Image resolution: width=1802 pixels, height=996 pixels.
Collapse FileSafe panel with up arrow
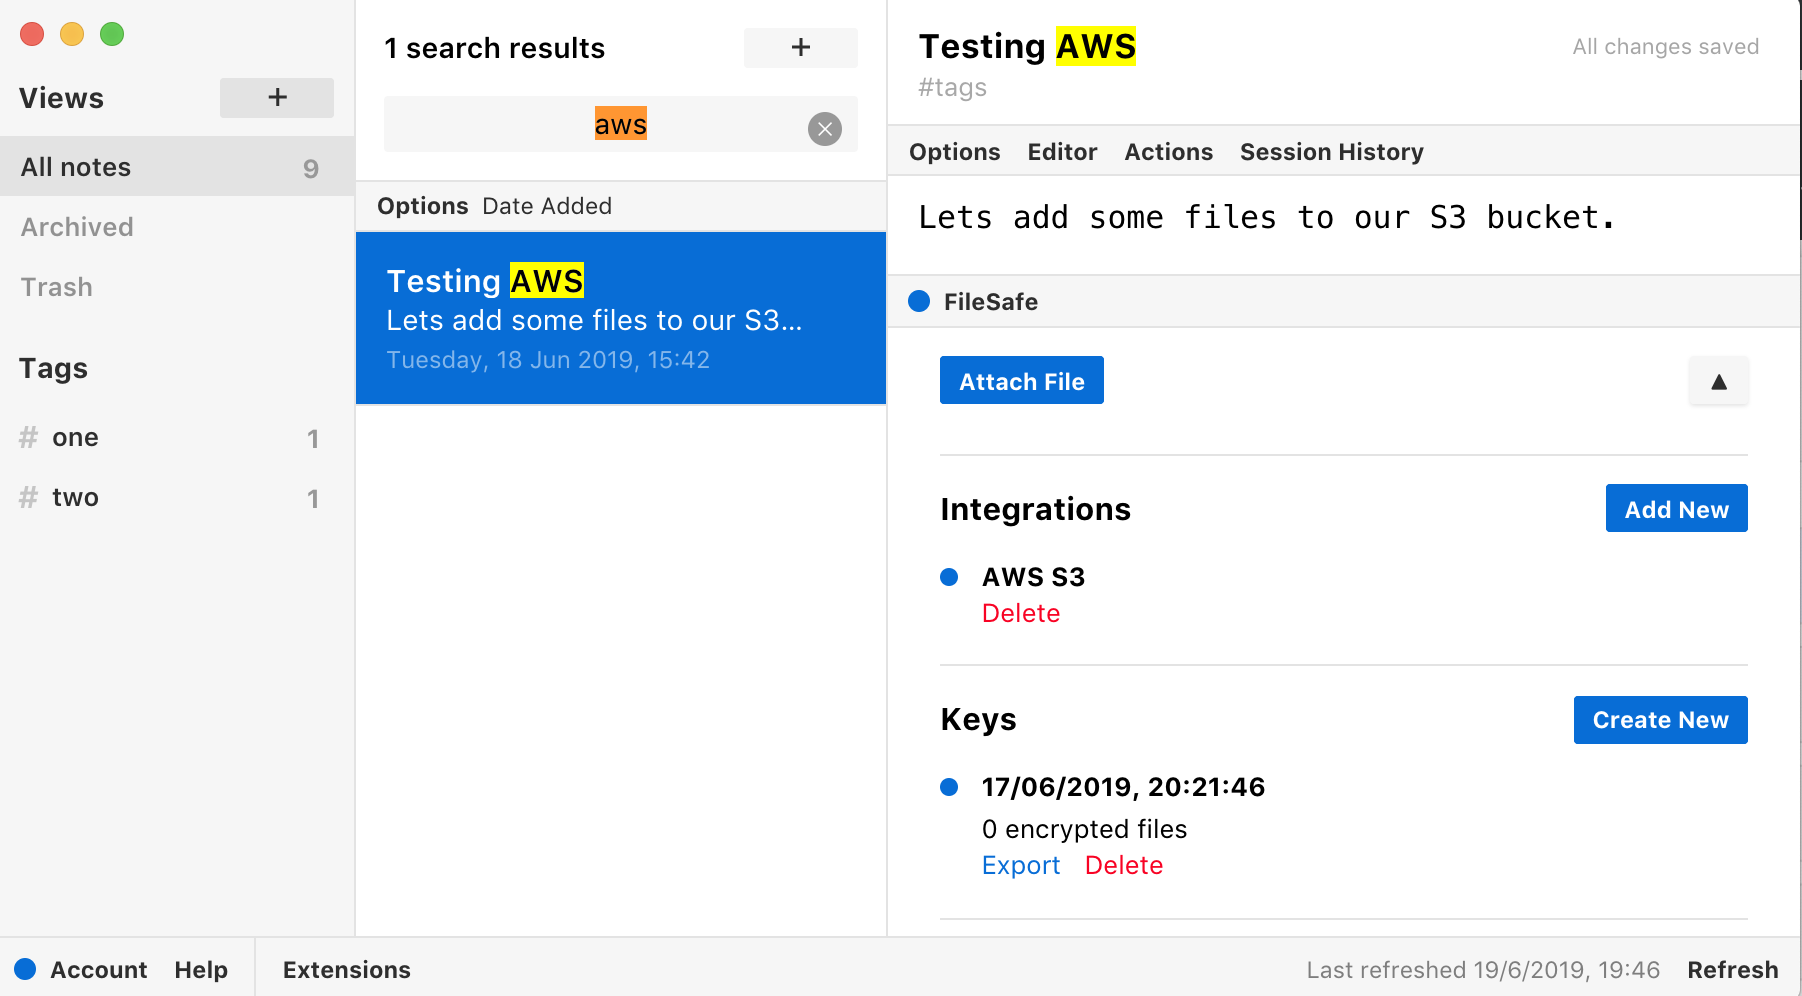1718,382
